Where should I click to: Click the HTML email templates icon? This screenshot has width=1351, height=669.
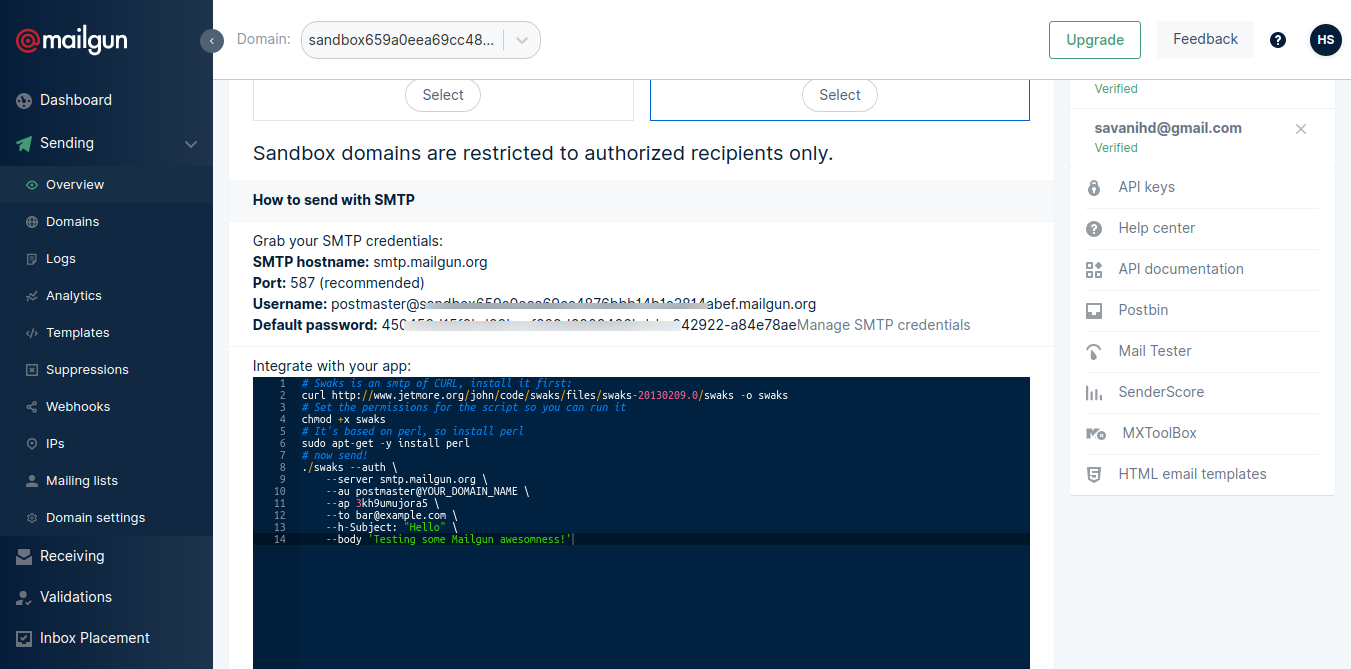pyautogui.click(x=1094, y=474)
